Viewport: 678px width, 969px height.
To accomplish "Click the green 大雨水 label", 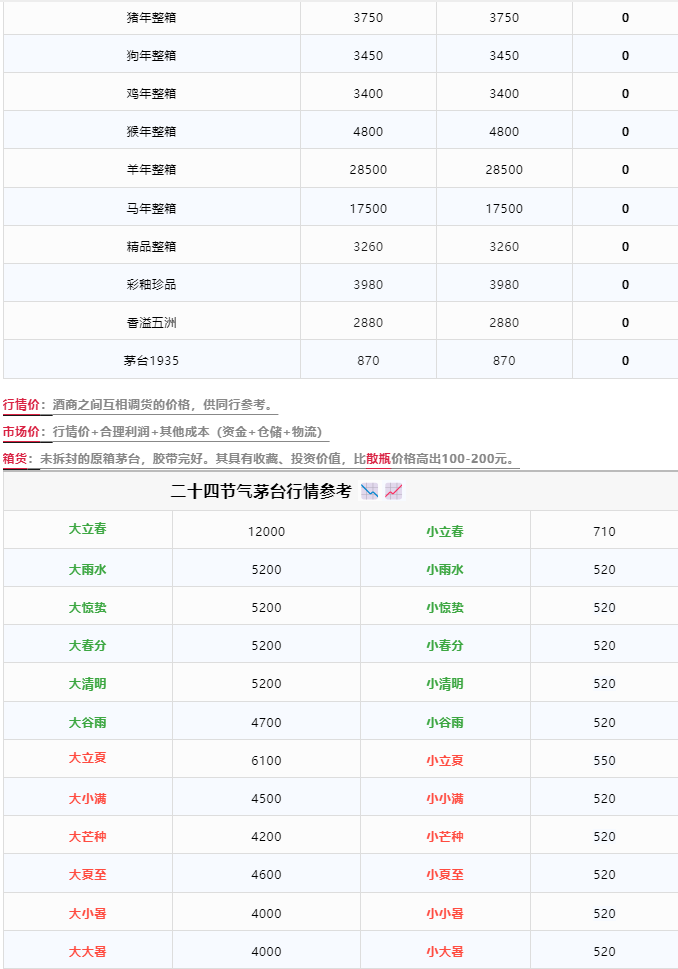I will point(88,570).
